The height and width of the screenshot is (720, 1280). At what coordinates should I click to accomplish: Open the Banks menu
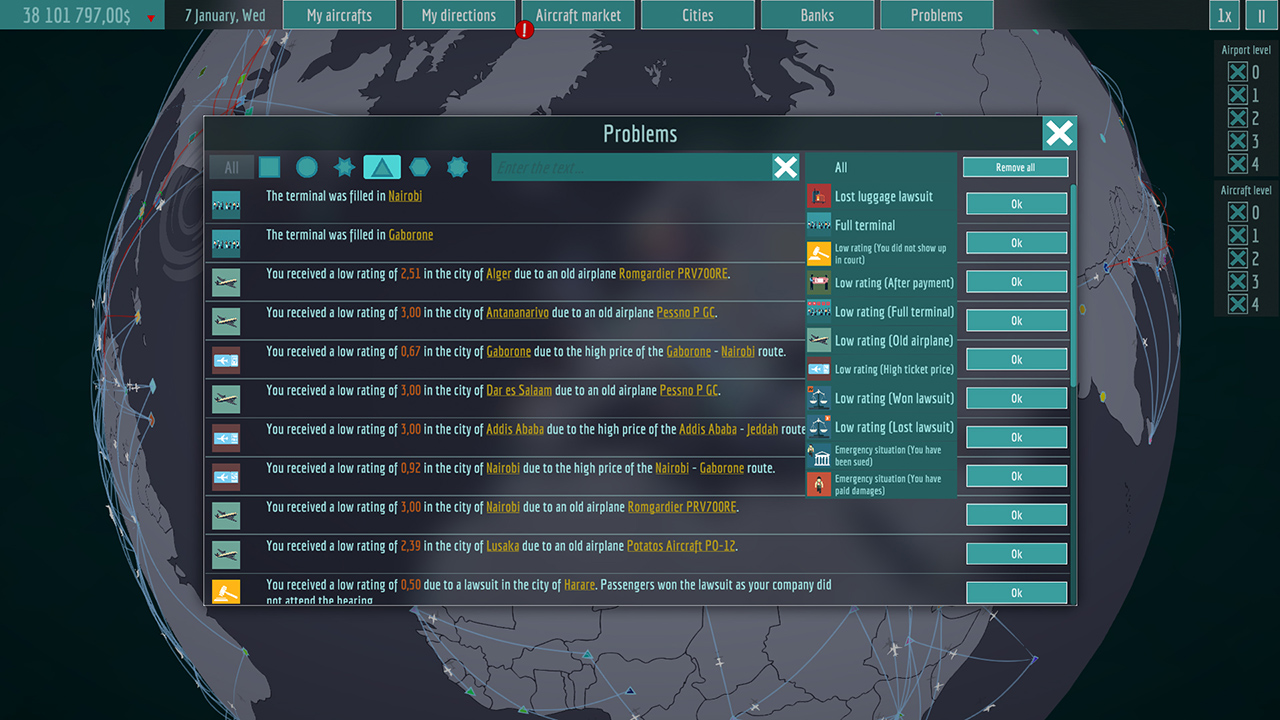pos(817,15)
